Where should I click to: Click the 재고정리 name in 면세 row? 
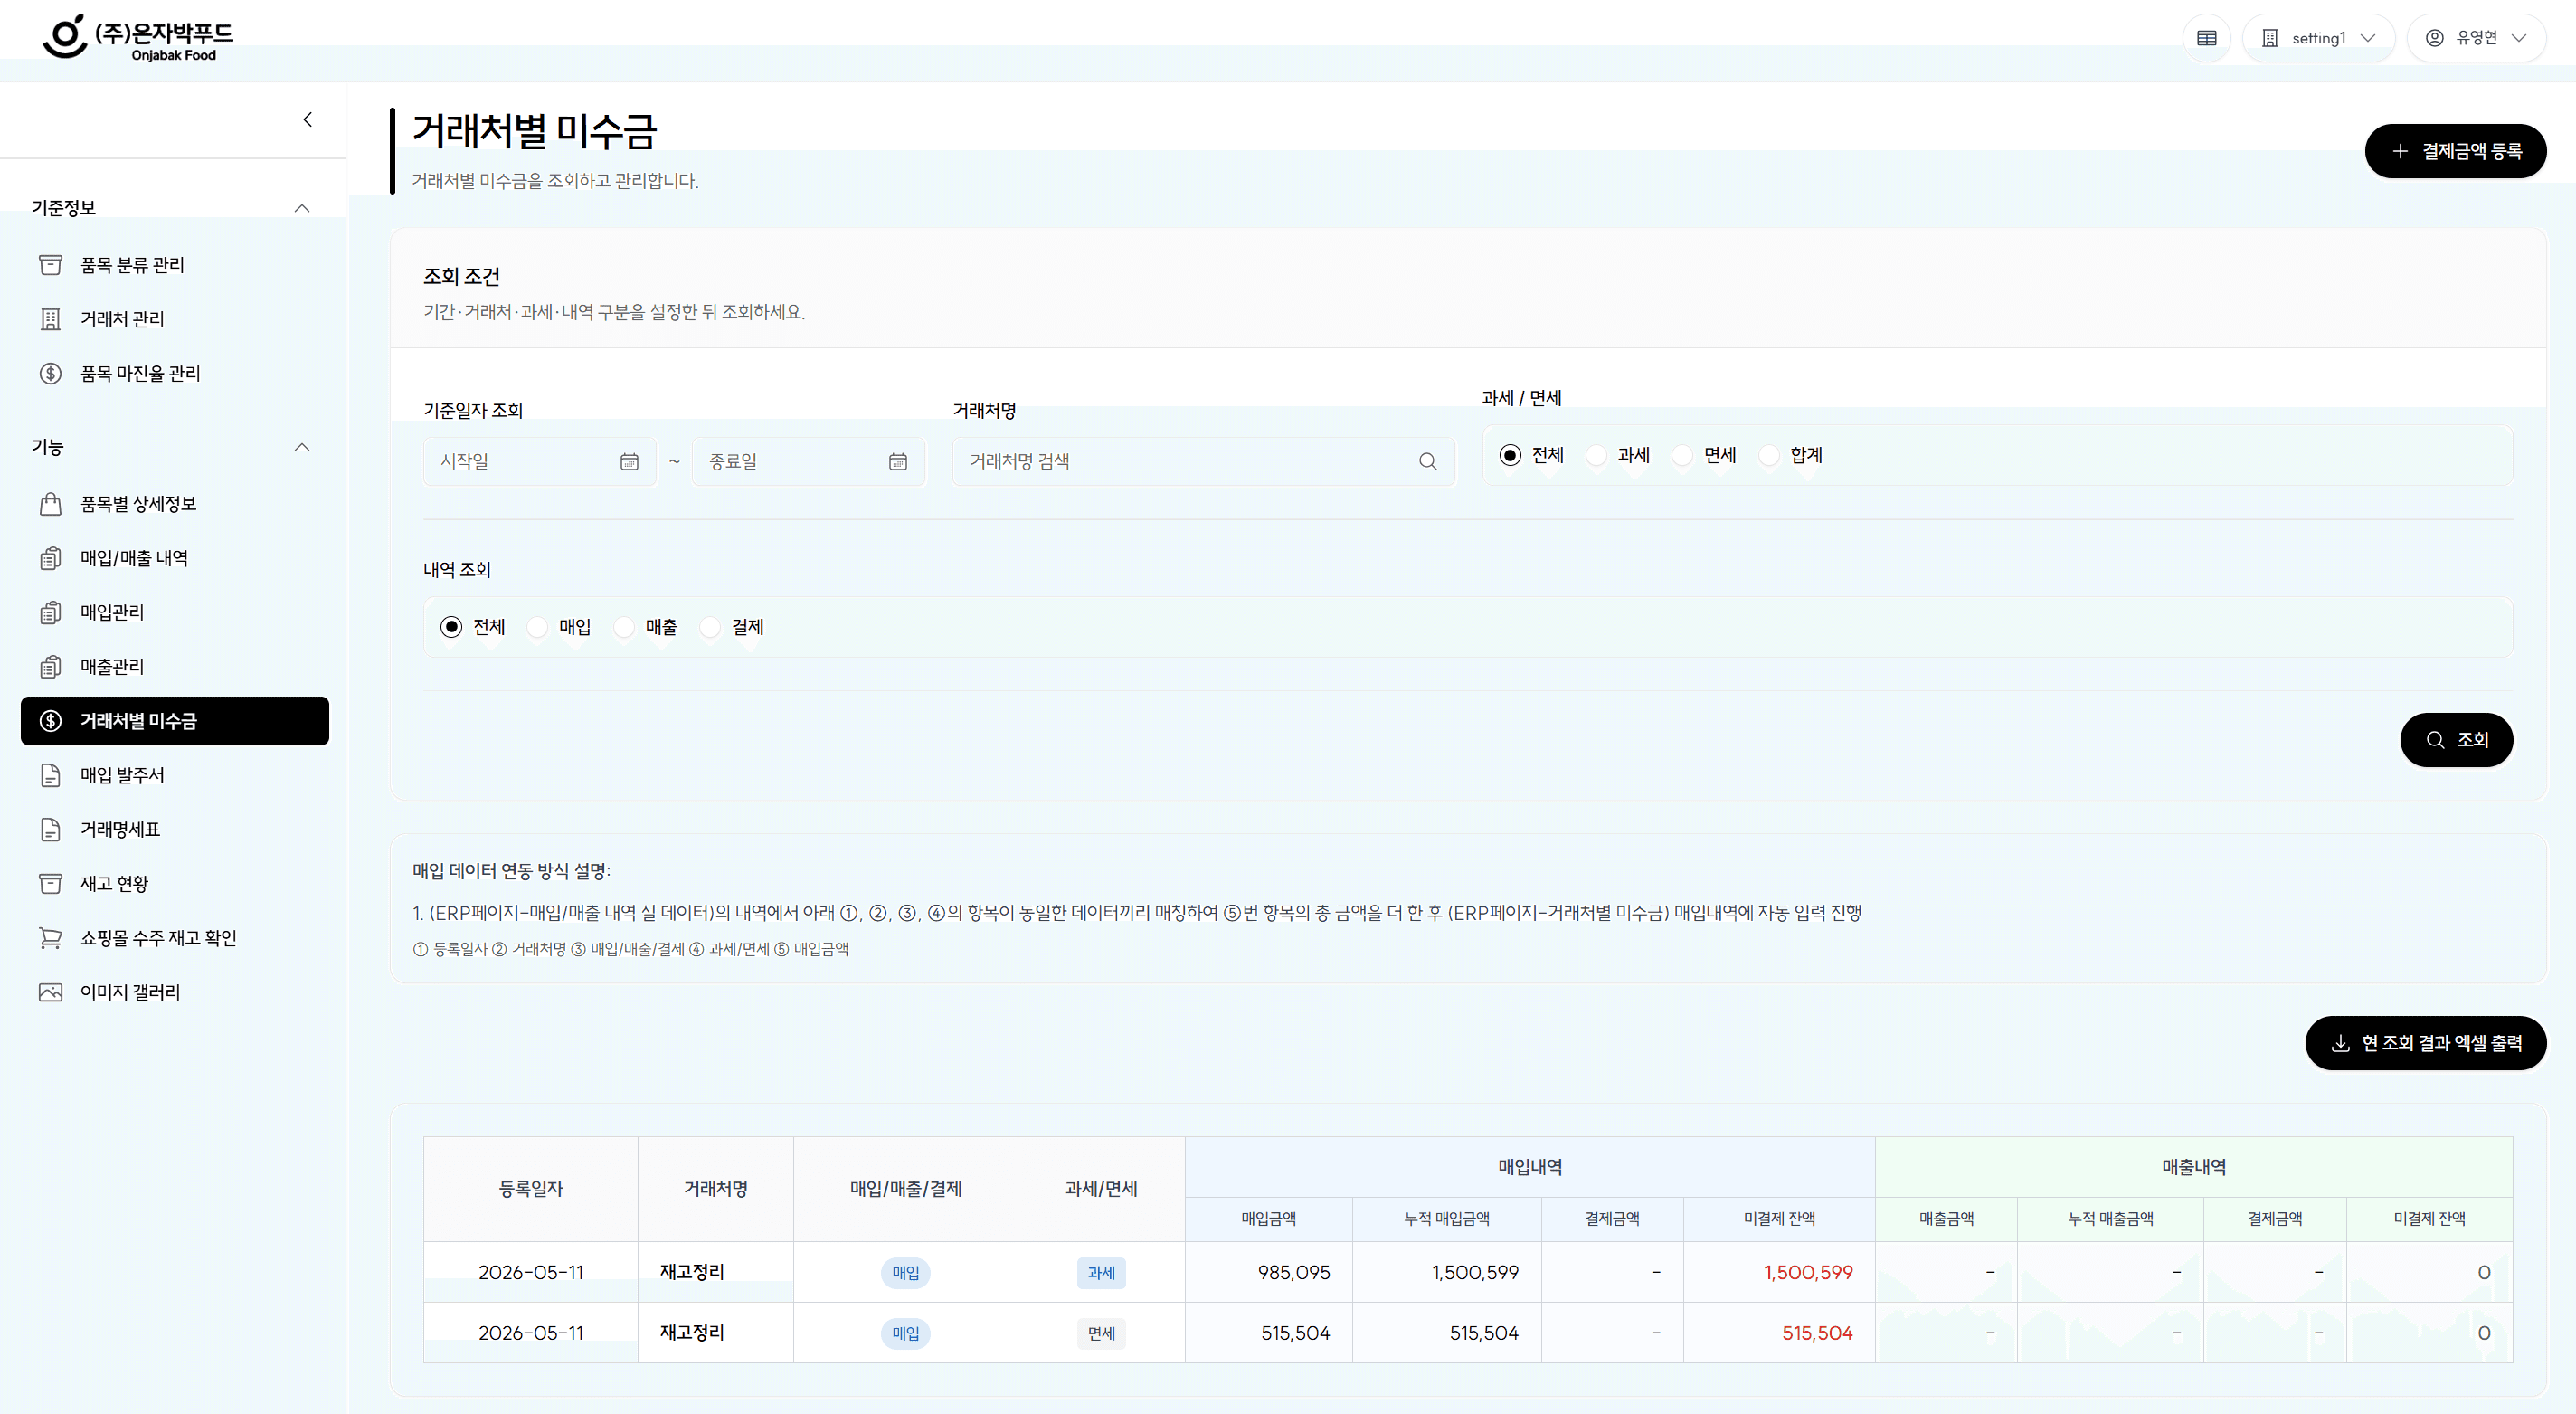[692, 1333]
